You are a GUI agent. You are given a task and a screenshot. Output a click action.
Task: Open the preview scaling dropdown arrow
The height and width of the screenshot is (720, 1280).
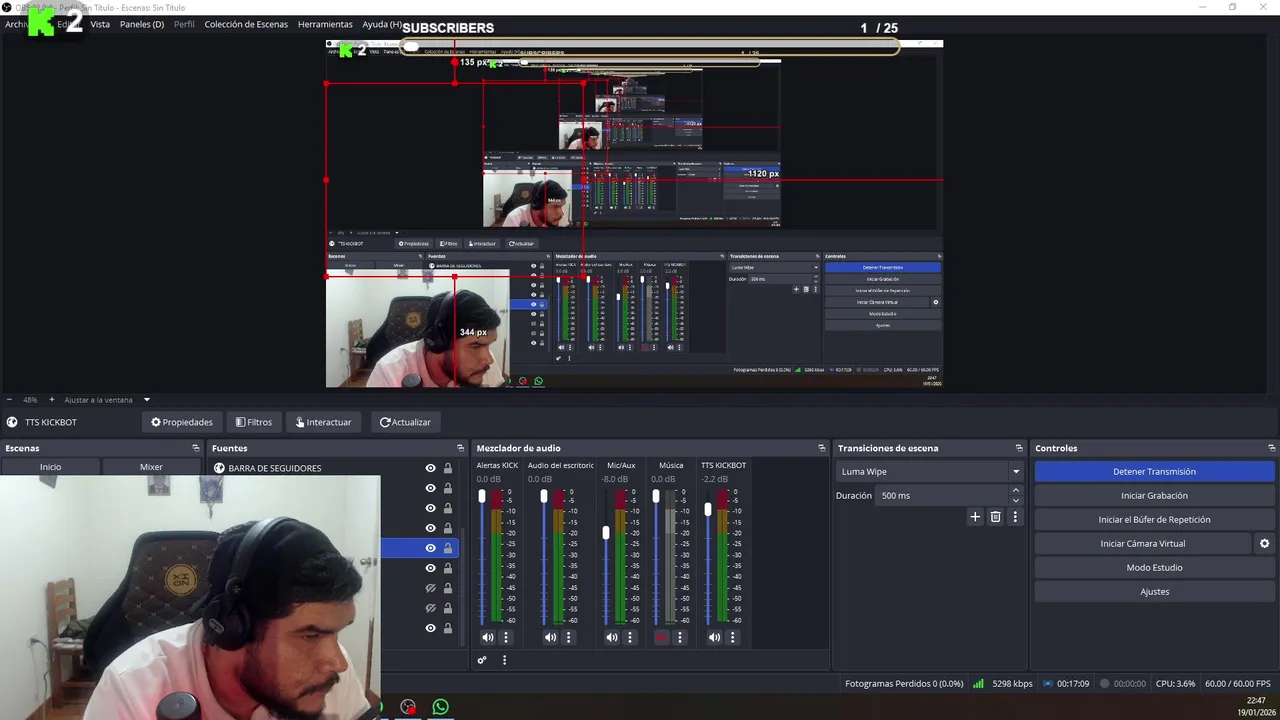pyautogui.click(x=146, y=400)
